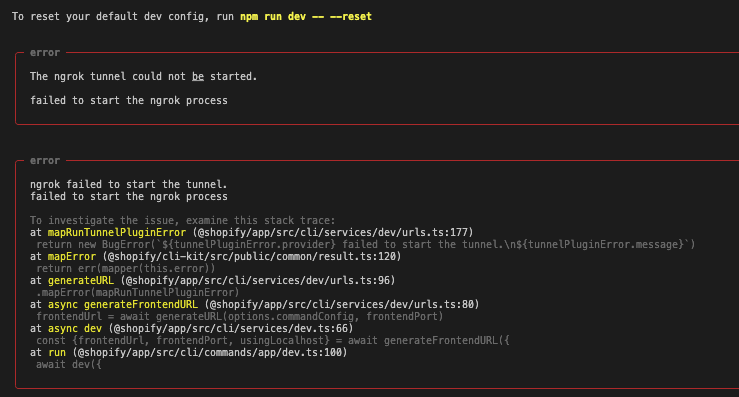Click the yellow 'async generateFrontendURL' name
Screen dimensions: 739x397
pyautogui.click(x=123, y=305)
